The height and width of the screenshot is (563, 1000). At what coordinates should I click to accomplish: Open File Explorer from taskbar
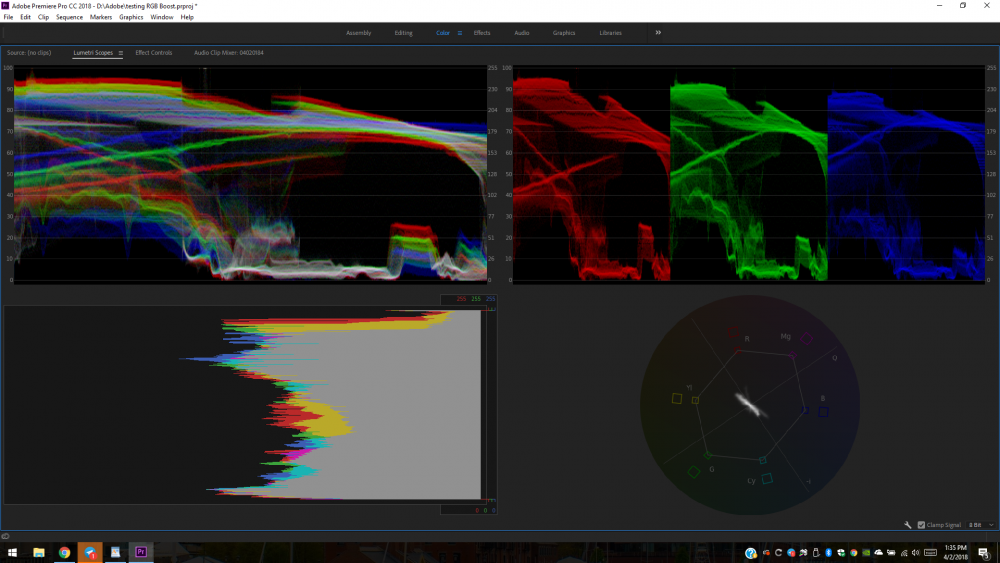pyautogui.click(x=39, y=552)
